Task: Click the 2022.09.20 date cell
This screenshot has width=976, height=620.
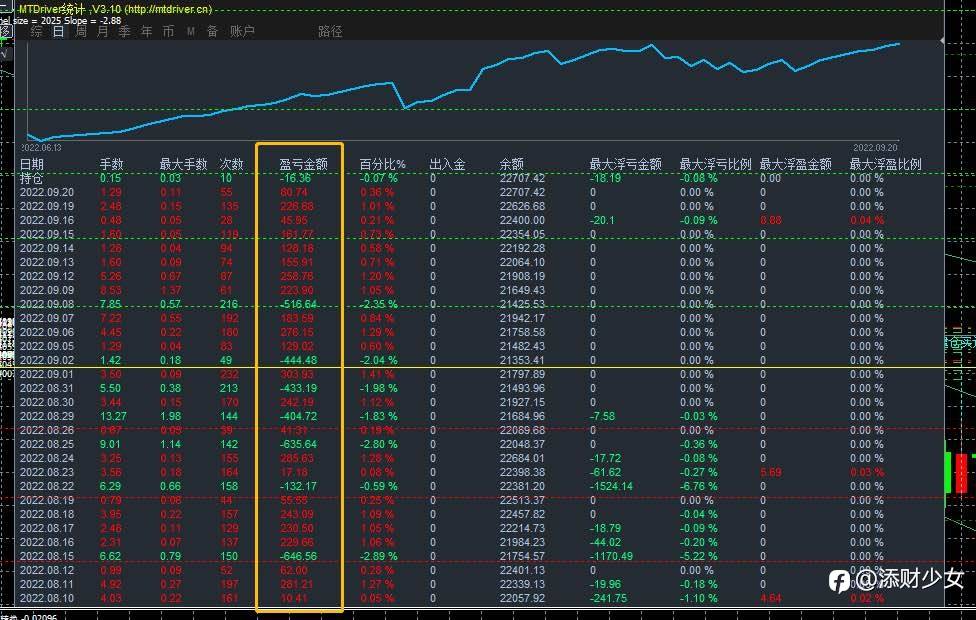Action: click(47, 192)
